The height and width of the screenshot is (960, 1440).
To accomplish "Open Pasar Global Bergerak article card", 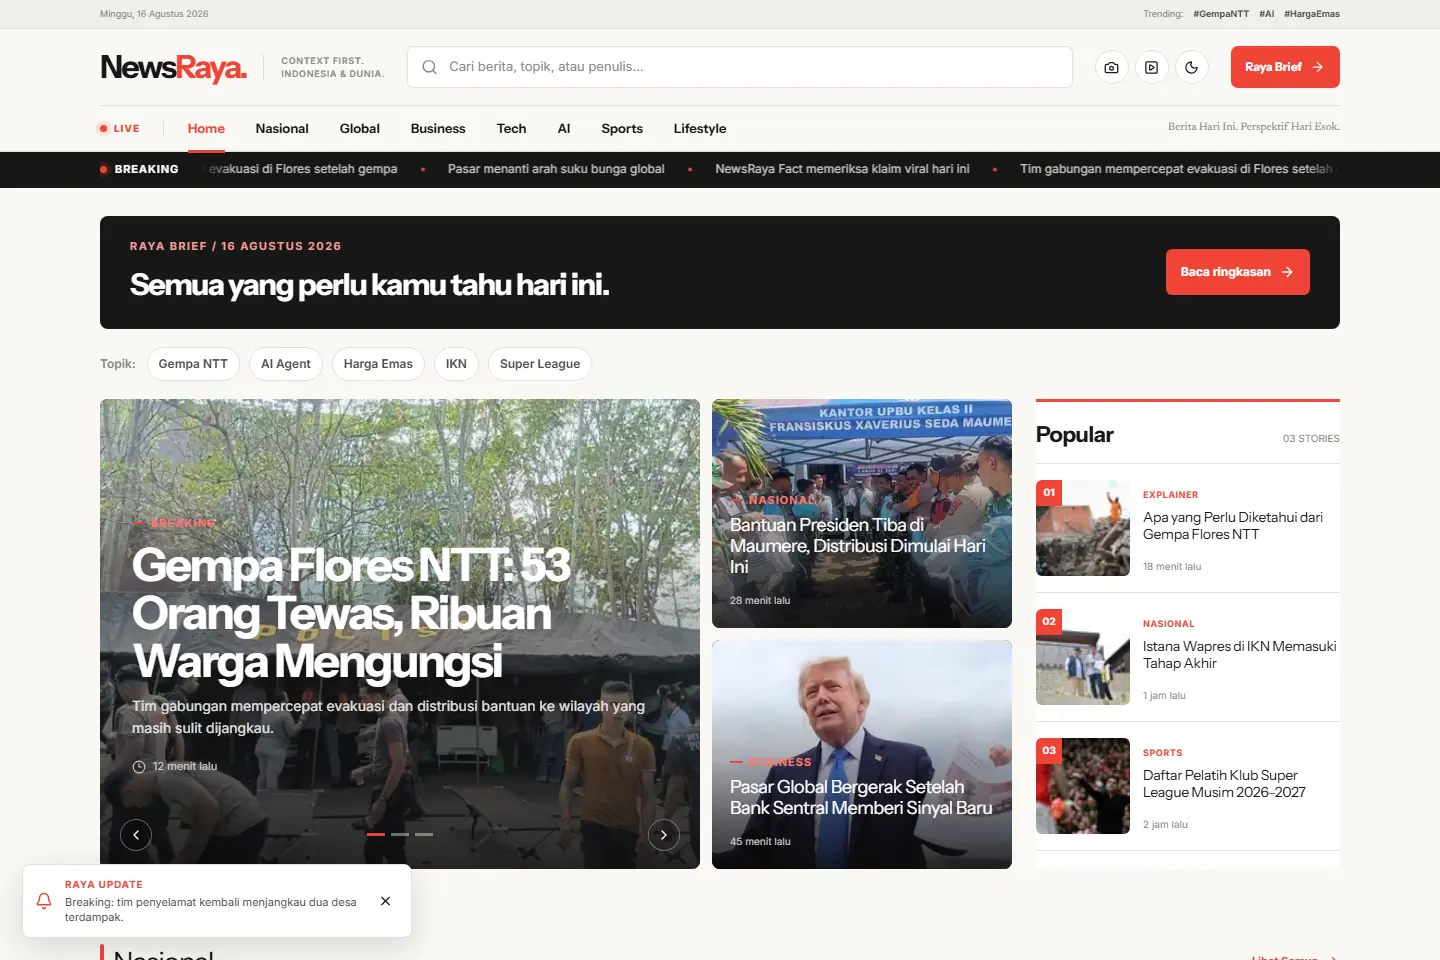I will click(x=862, y=755).
